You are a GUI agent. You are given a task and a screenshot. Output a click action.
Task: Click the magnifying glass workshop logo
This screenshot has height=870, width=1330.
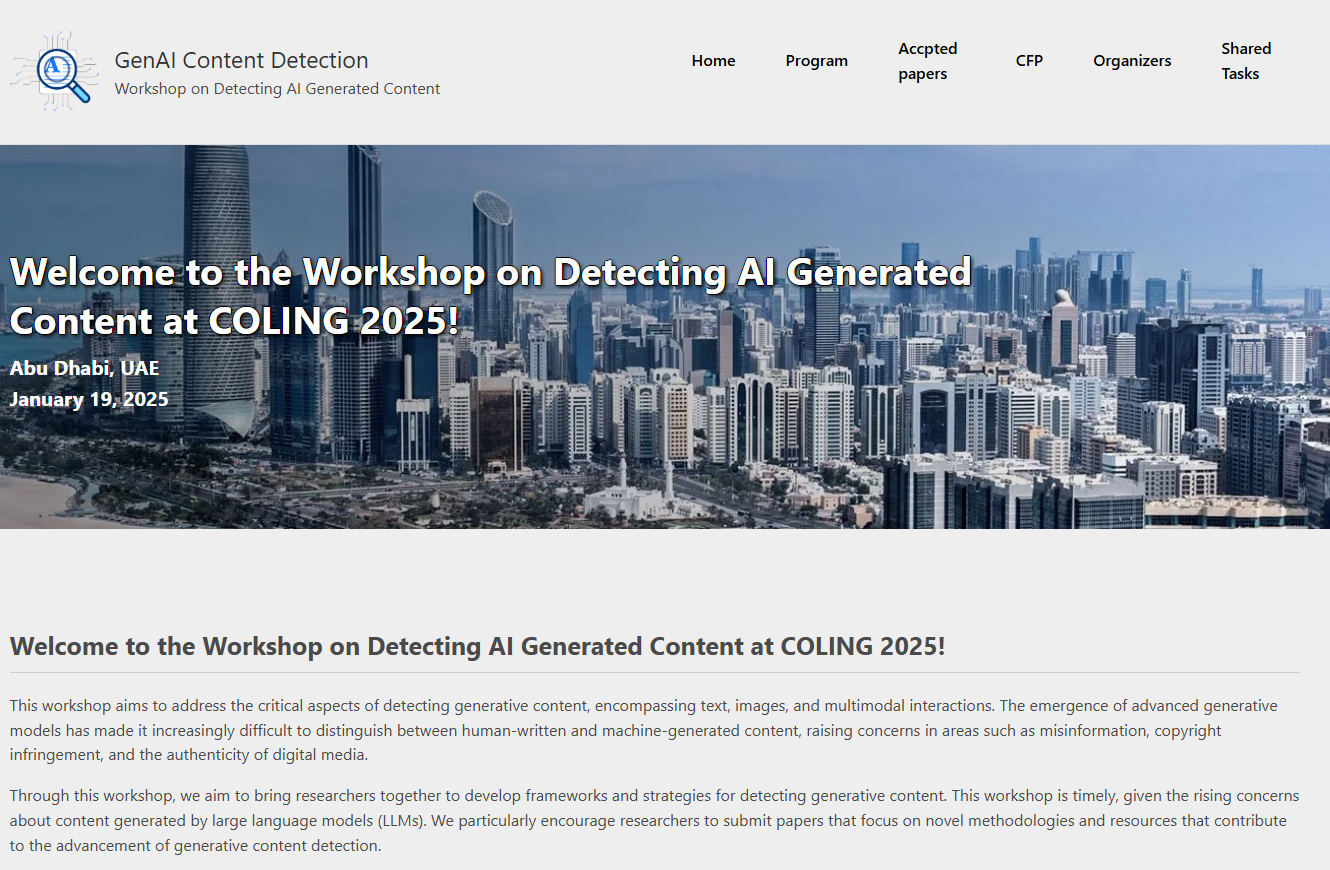pos(55,70)
